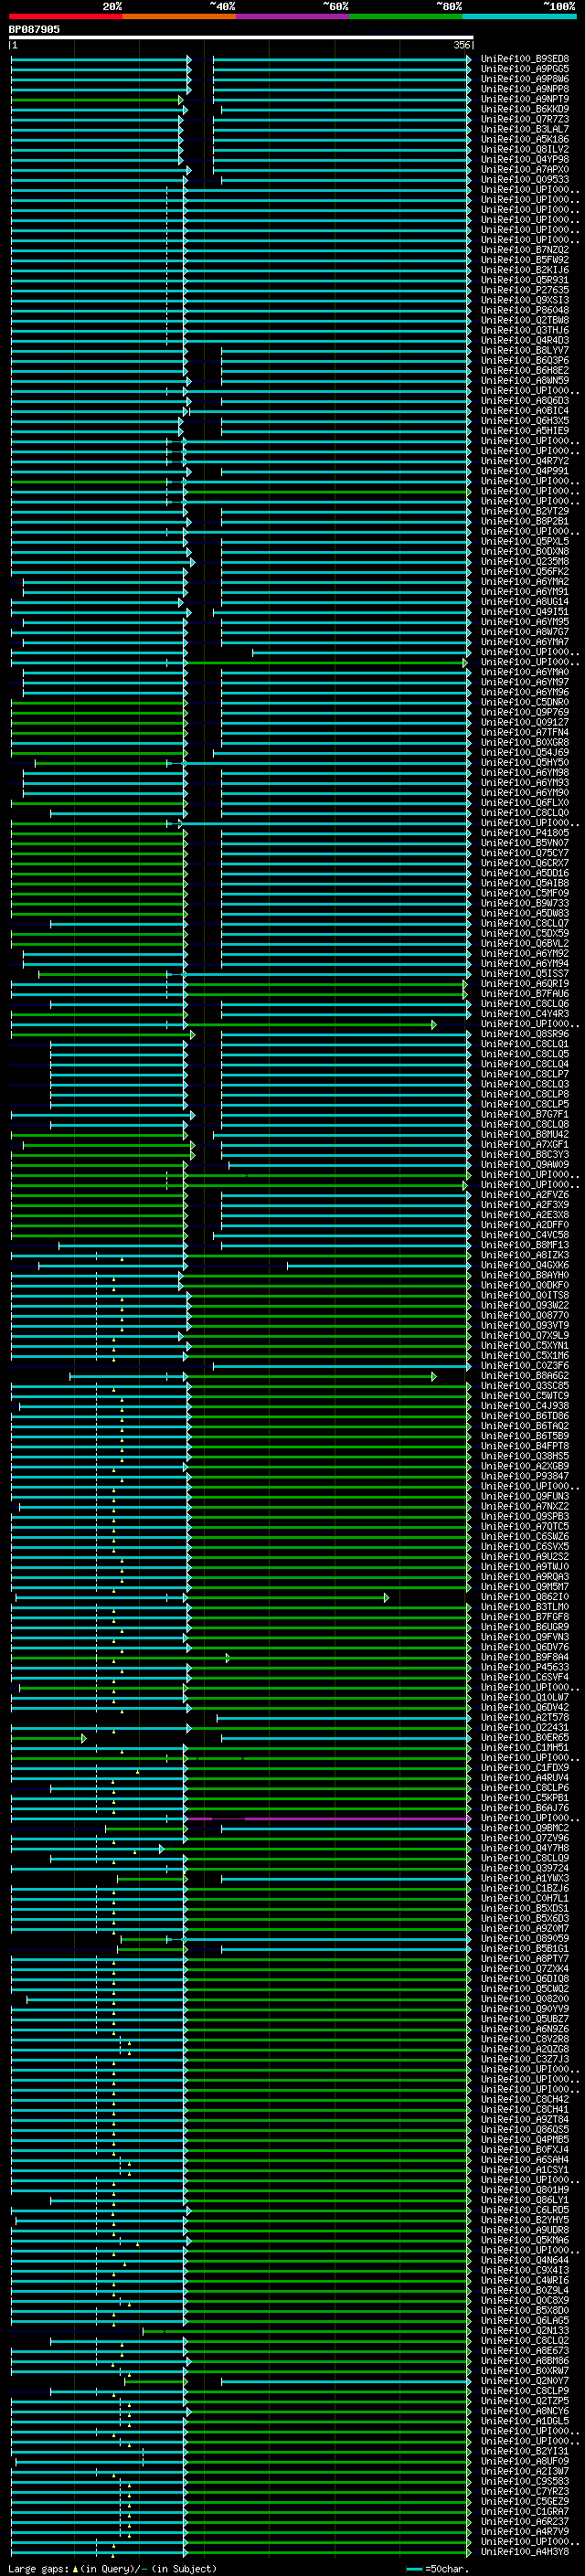This screenshot has width=585, height=2576.
Task: Click the last hit UniRef100_A4H3Y8
Action: click(x=525, y=2551)
